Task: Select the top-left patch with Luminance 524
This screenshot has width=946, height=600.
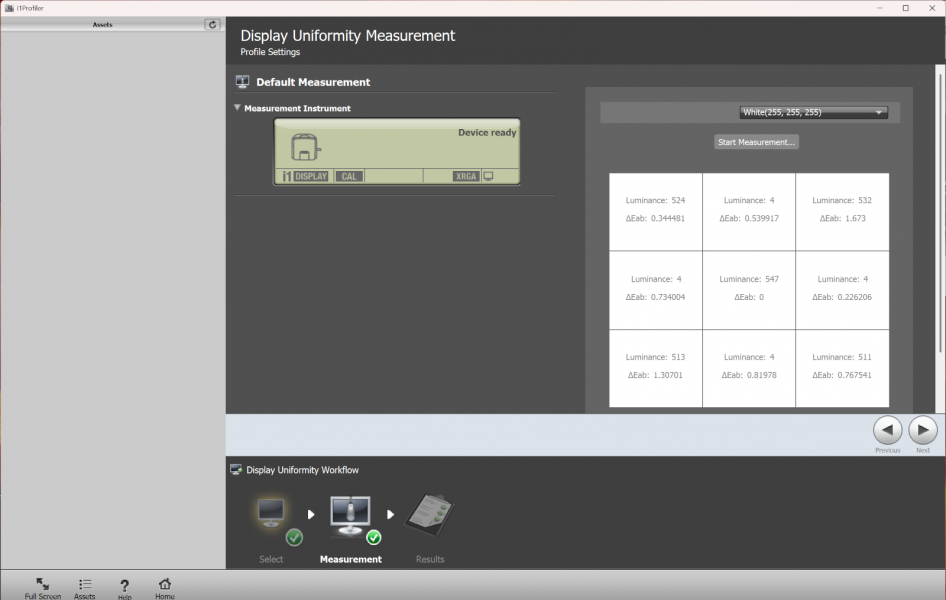Action: [x=655, y=212]
